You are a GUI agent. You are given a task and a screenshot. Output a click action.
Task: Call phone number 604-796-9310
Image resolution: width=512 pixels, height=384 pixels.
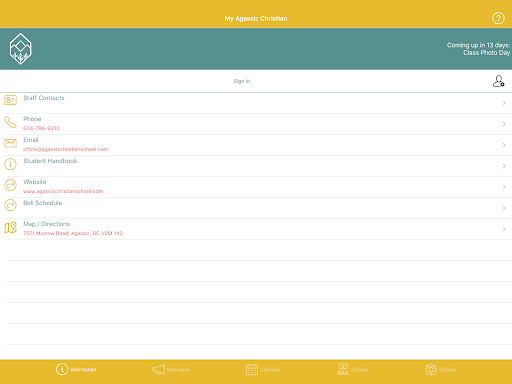tap(41, 128)
